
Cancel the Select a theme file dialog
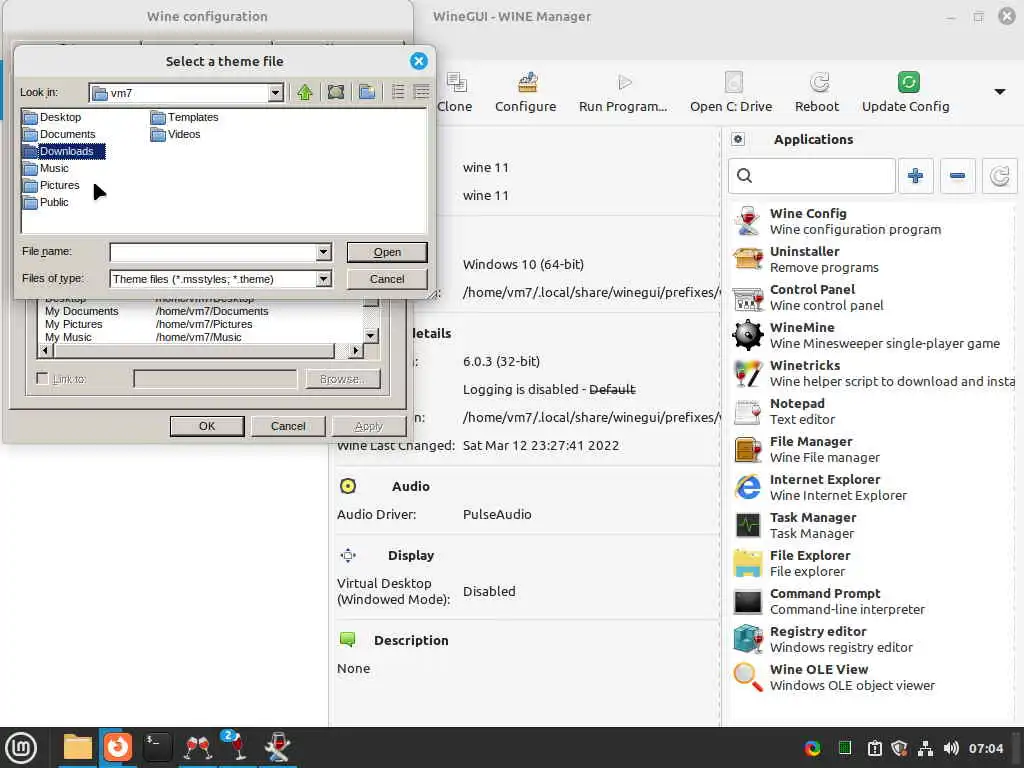click(387, 279)
